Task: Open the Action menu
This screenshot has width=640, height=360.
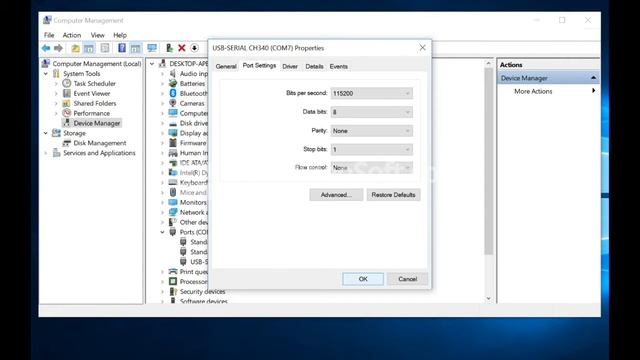Action: pos(72,35)
